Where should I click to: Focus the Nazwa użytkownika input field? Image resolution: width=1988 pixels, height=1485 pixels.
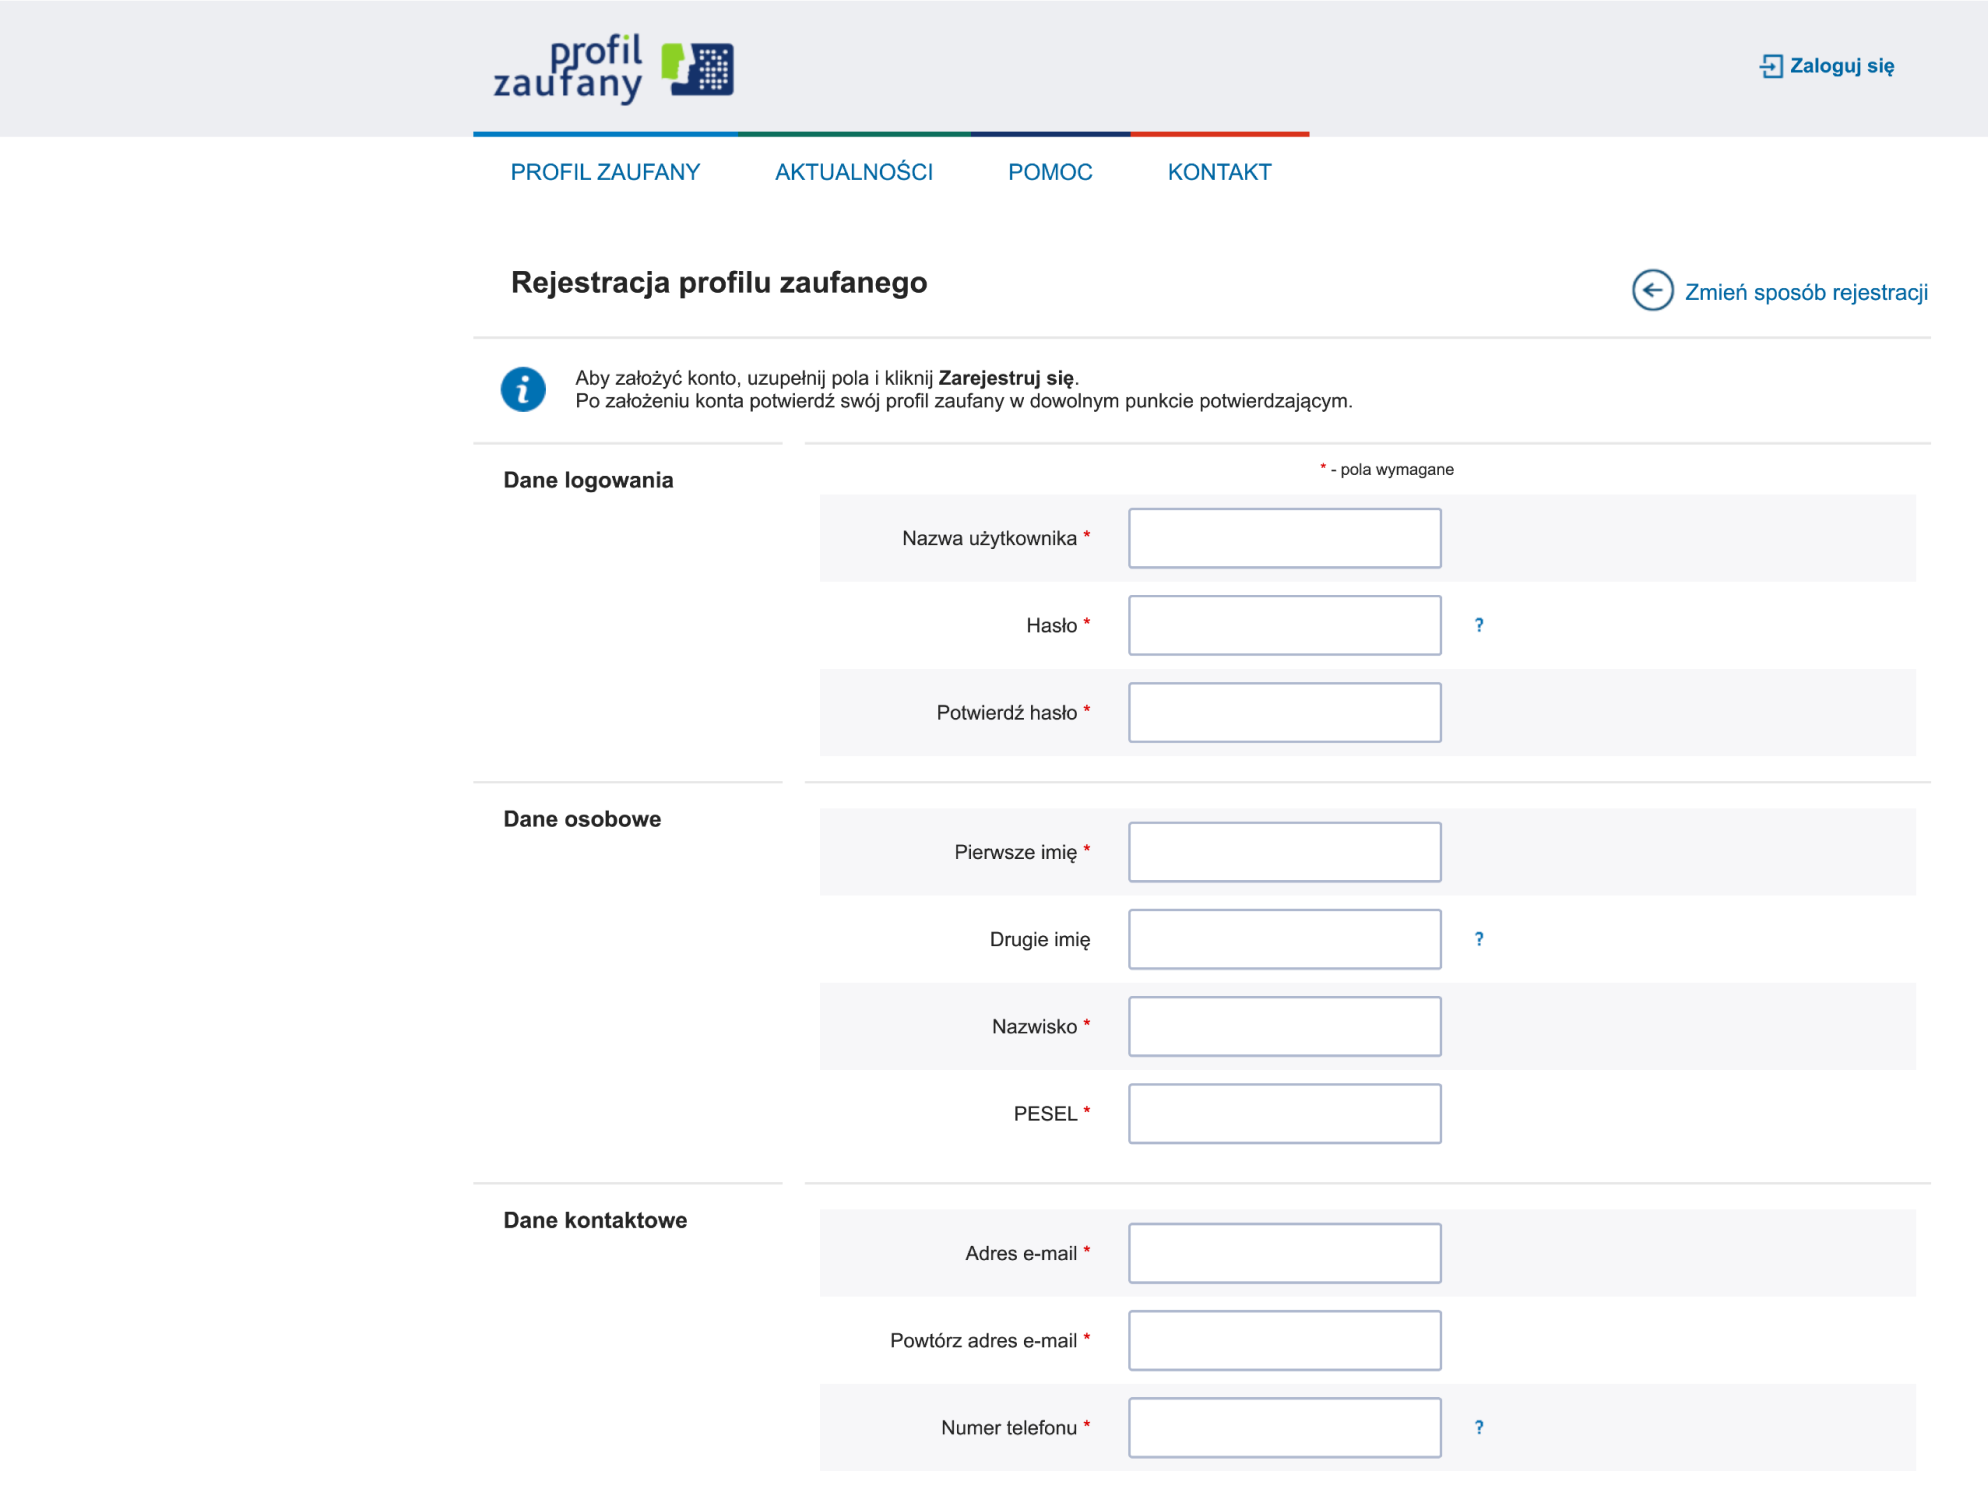pos(1284,538)
